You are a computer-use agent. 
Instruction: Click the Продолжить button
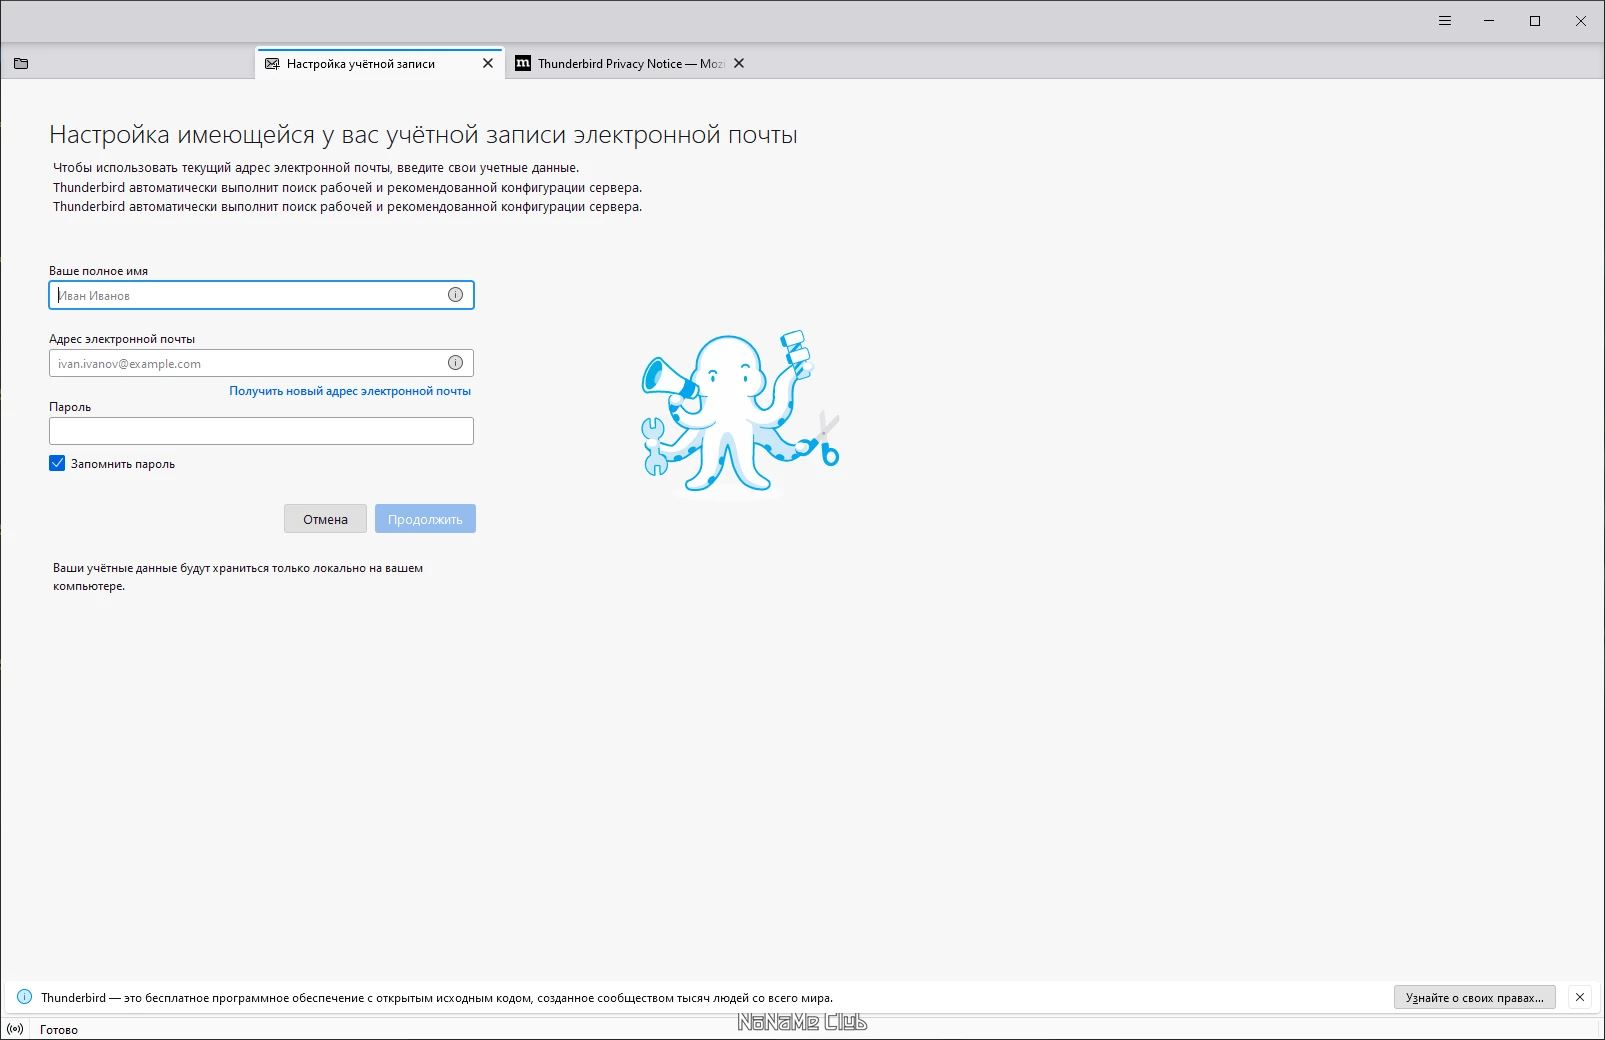pyautogui.click(x=425, y=519)
